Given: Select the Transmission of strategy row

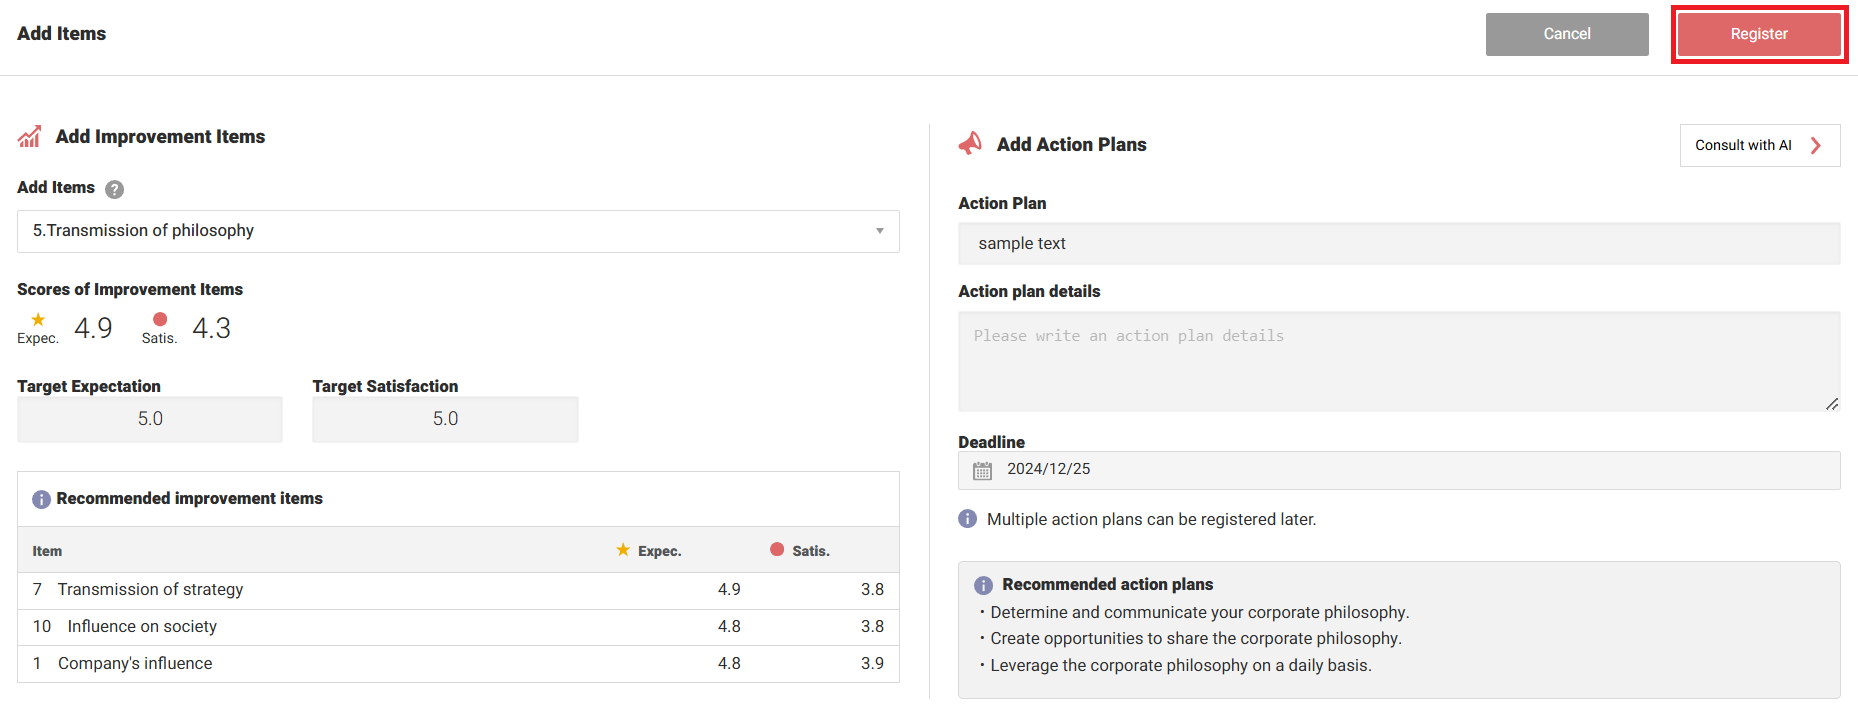Looking at the screenshot, I should [x=458, y=590].
